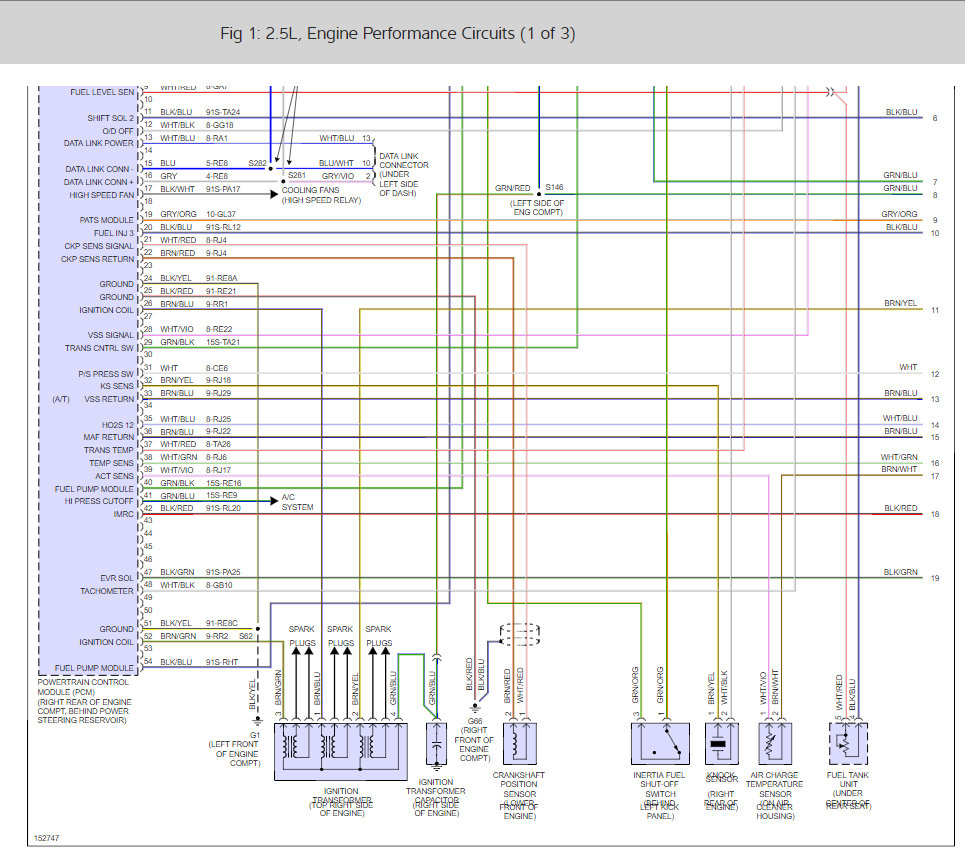Click the S62 splice dot

(x=257, y=629)
